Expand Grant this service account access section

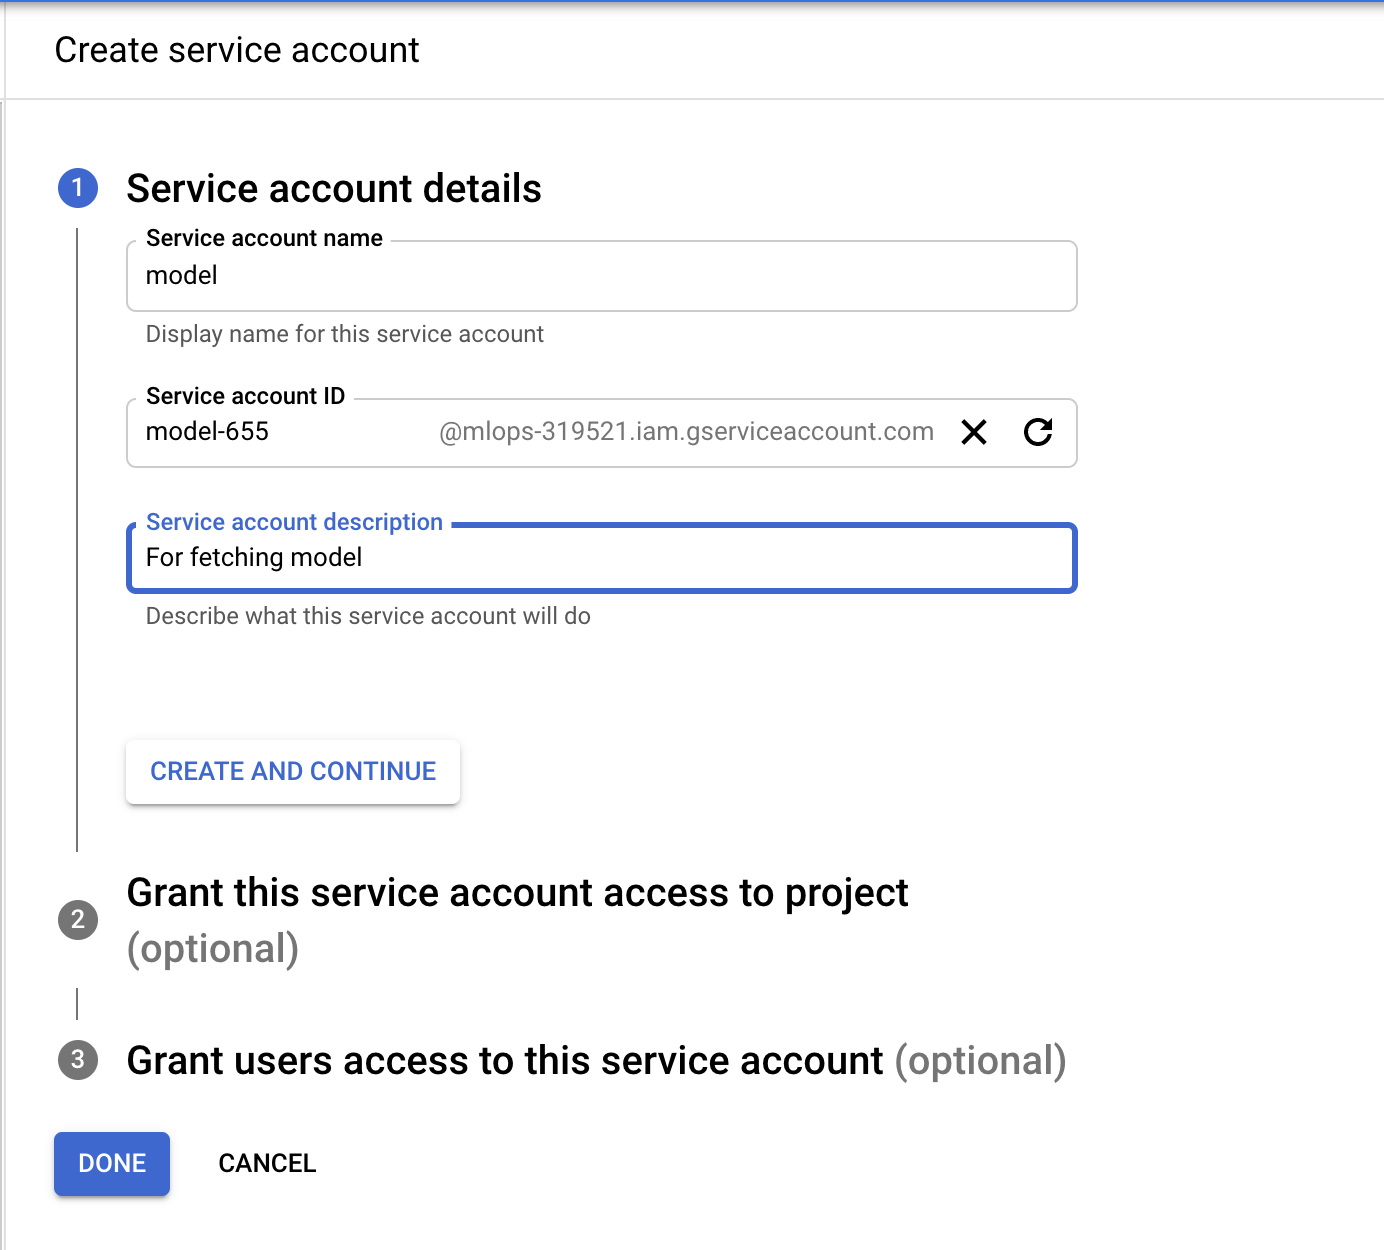pyautogui.click(x=517, y=893)
